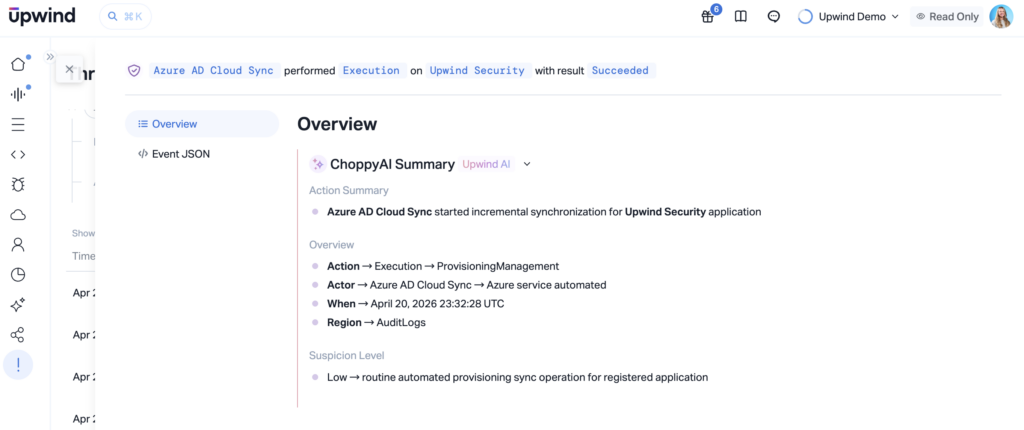The image size is (1024, 430).
Task: Click the Action Summary label
Action: coord(349,191)
